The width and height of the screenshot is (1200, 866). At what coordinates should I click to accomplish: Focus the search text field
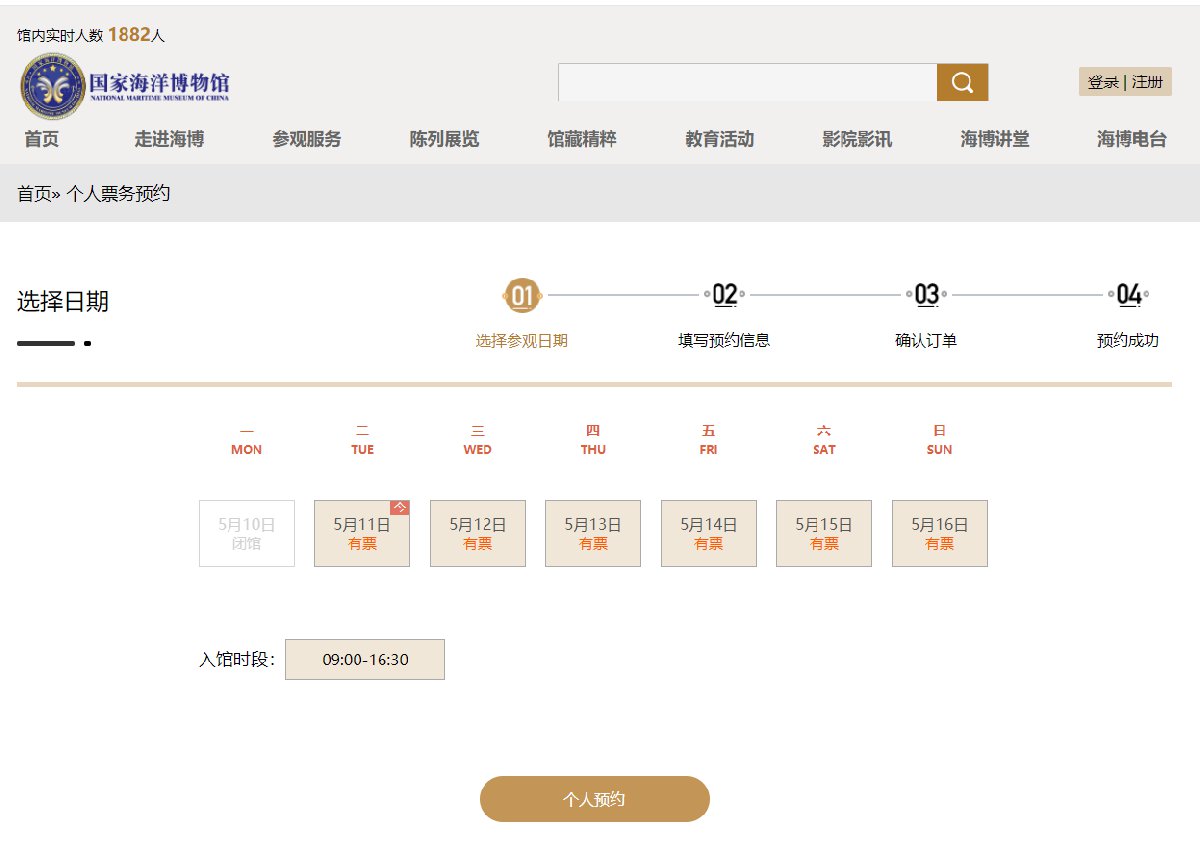pos(747,83)
